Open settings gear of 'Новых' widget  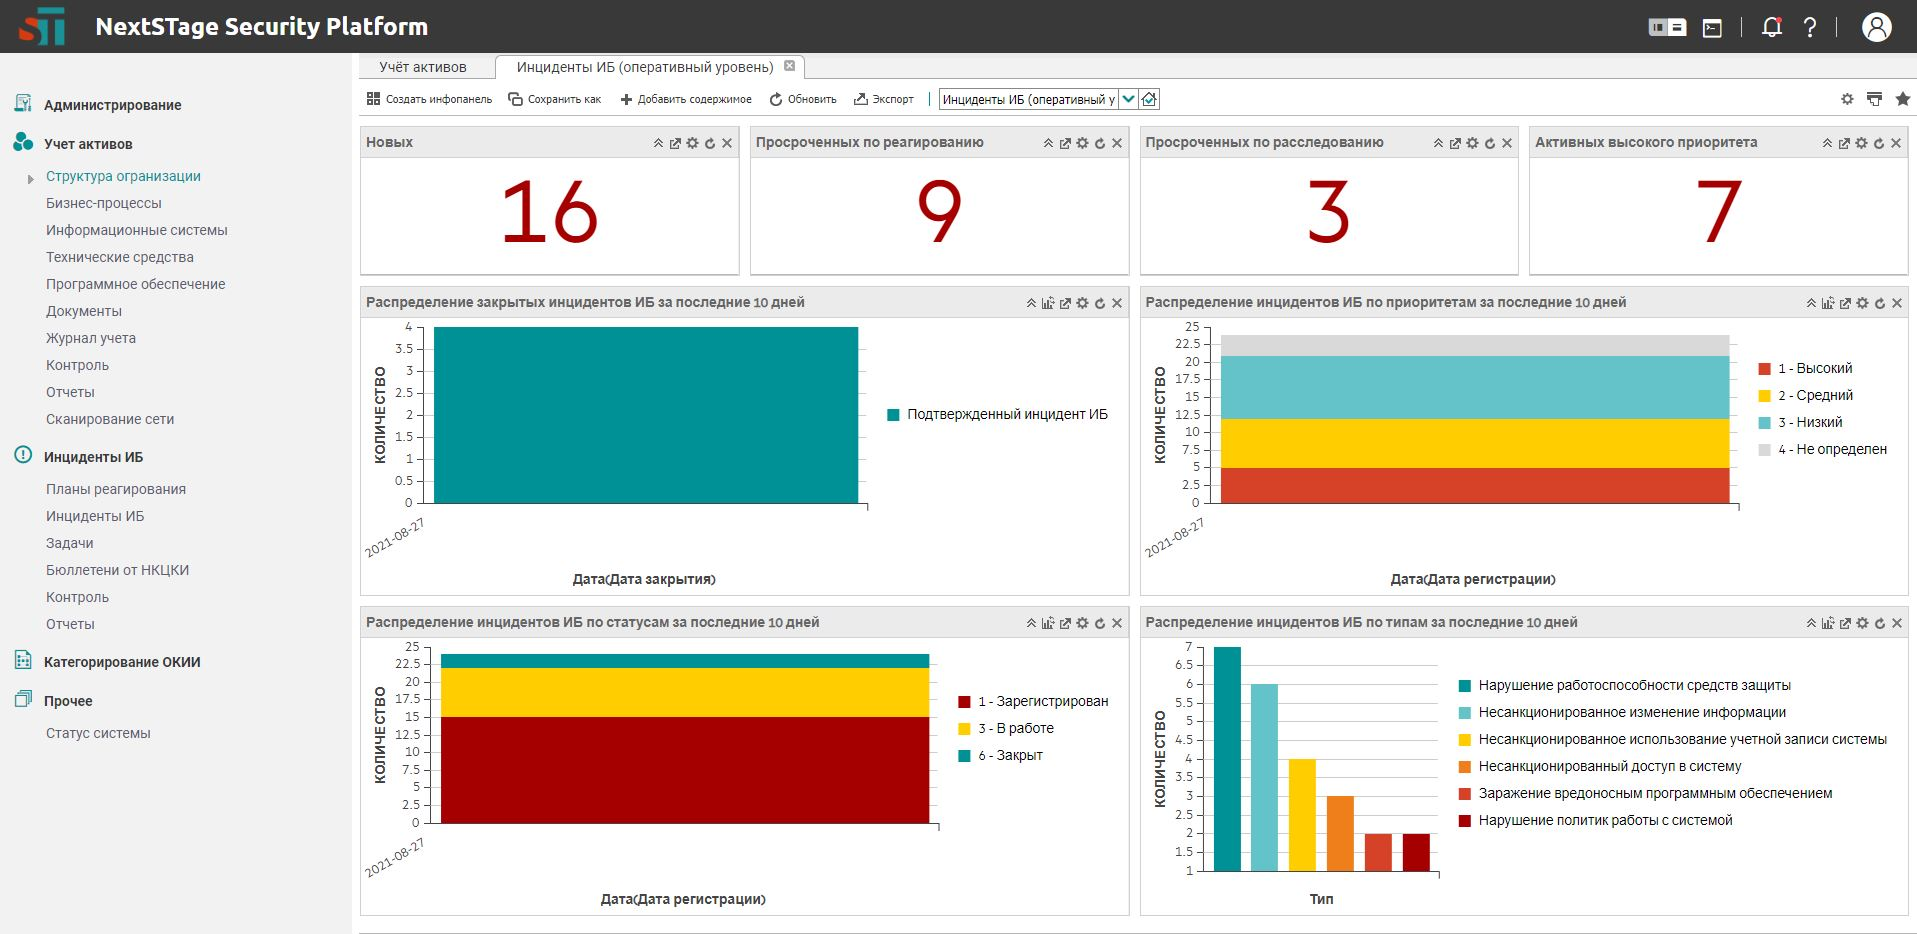pyautogui.click(x=692, y=143)
